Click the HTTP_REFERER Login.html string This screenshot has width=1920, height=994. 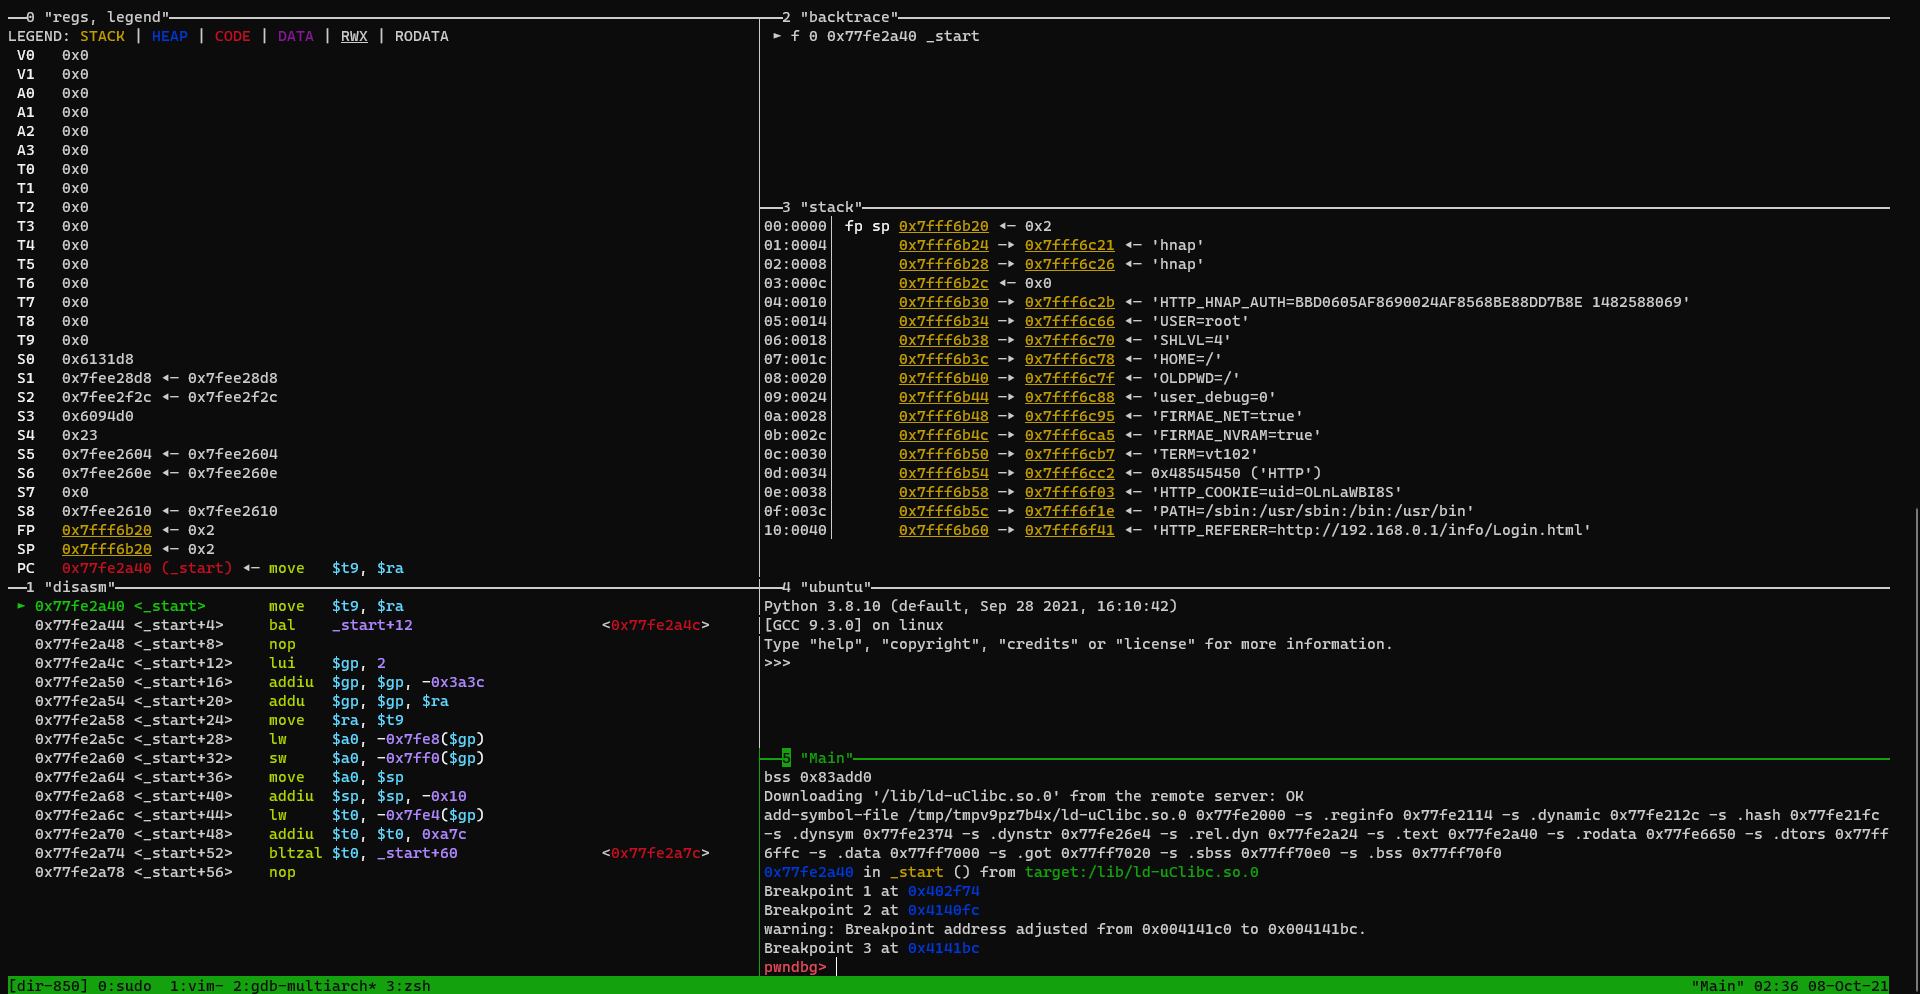tap(1371, 530)
